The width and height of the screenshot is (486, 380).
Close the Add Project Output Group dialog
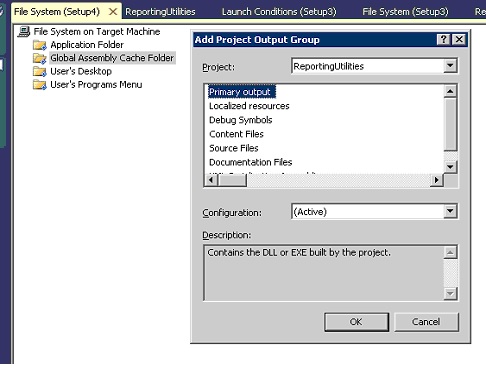pyautogui.click(x=459, y=40)
